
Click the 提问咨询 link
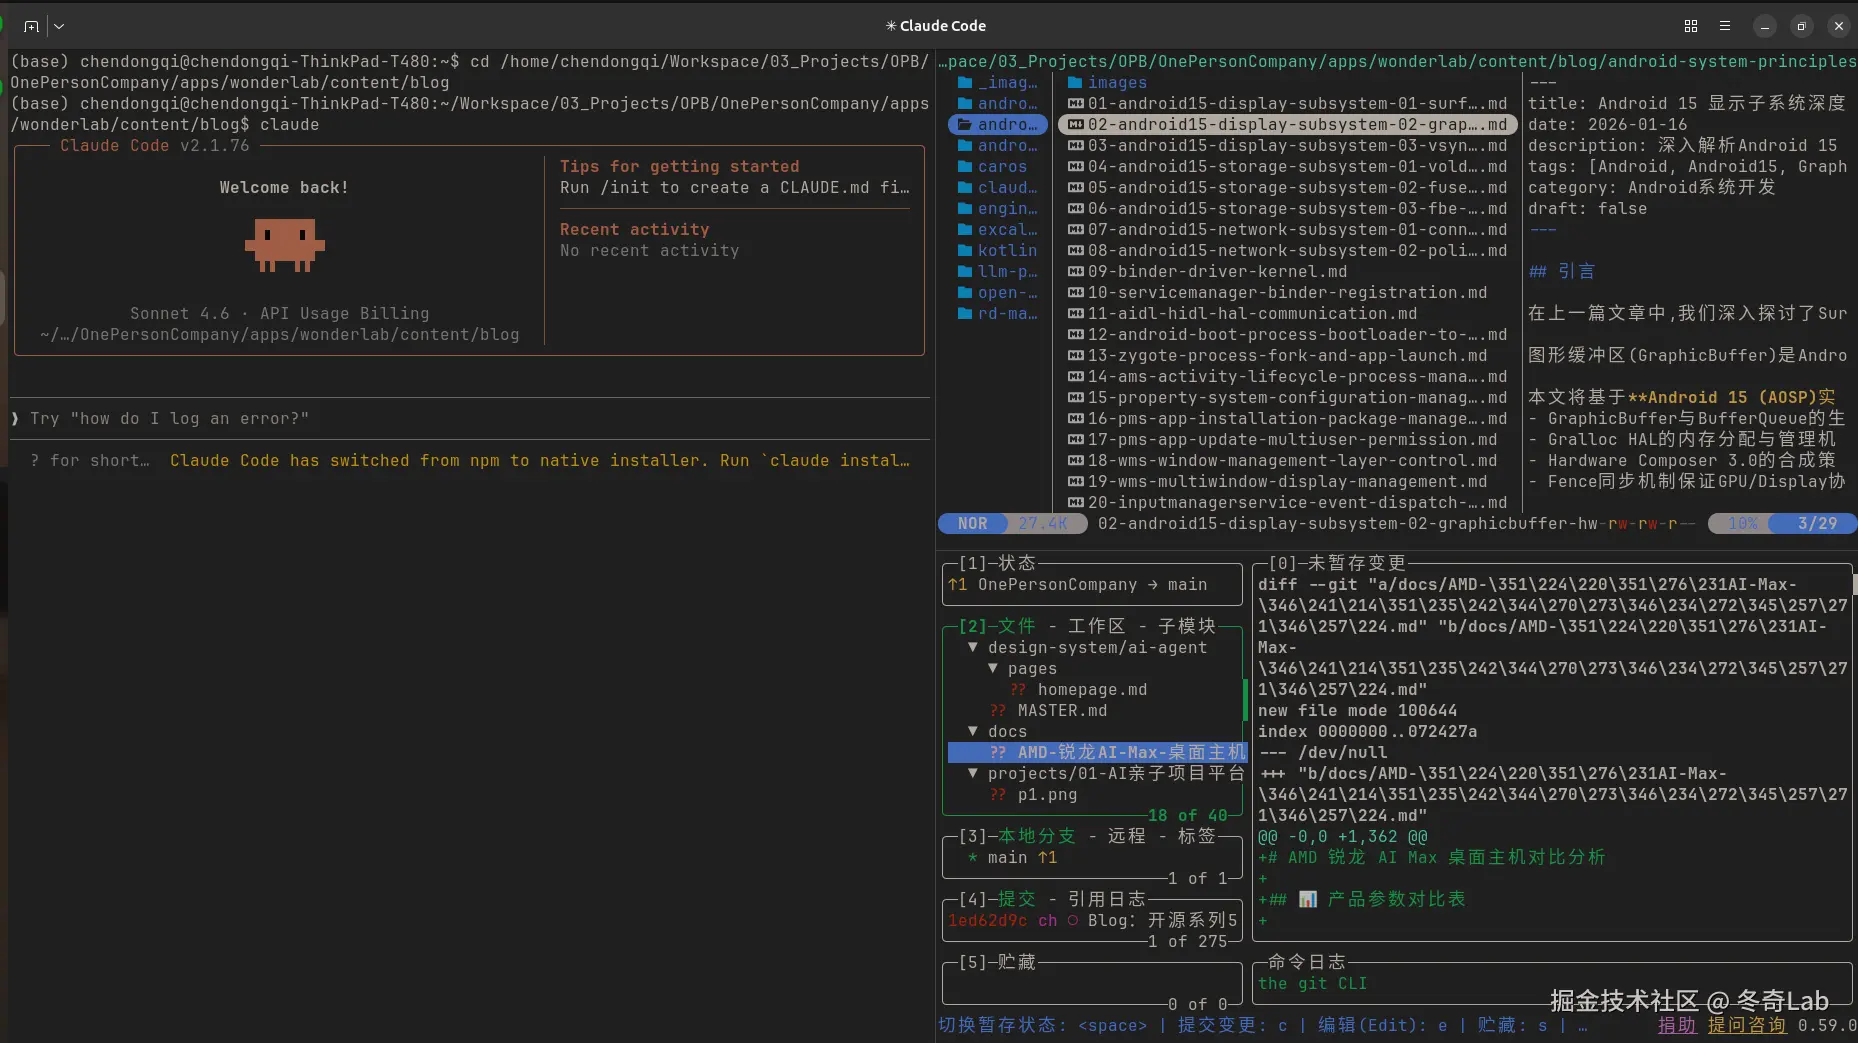coord(1745,1025)
